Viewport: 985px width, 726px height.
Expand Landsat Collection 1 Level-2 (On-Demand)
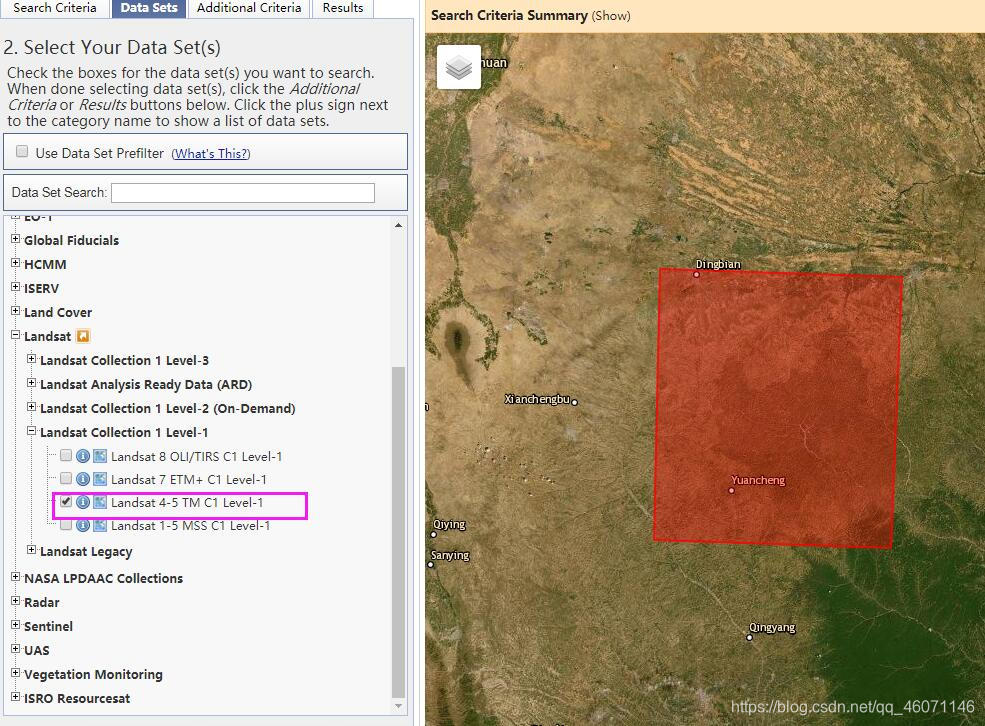[31, 407]
